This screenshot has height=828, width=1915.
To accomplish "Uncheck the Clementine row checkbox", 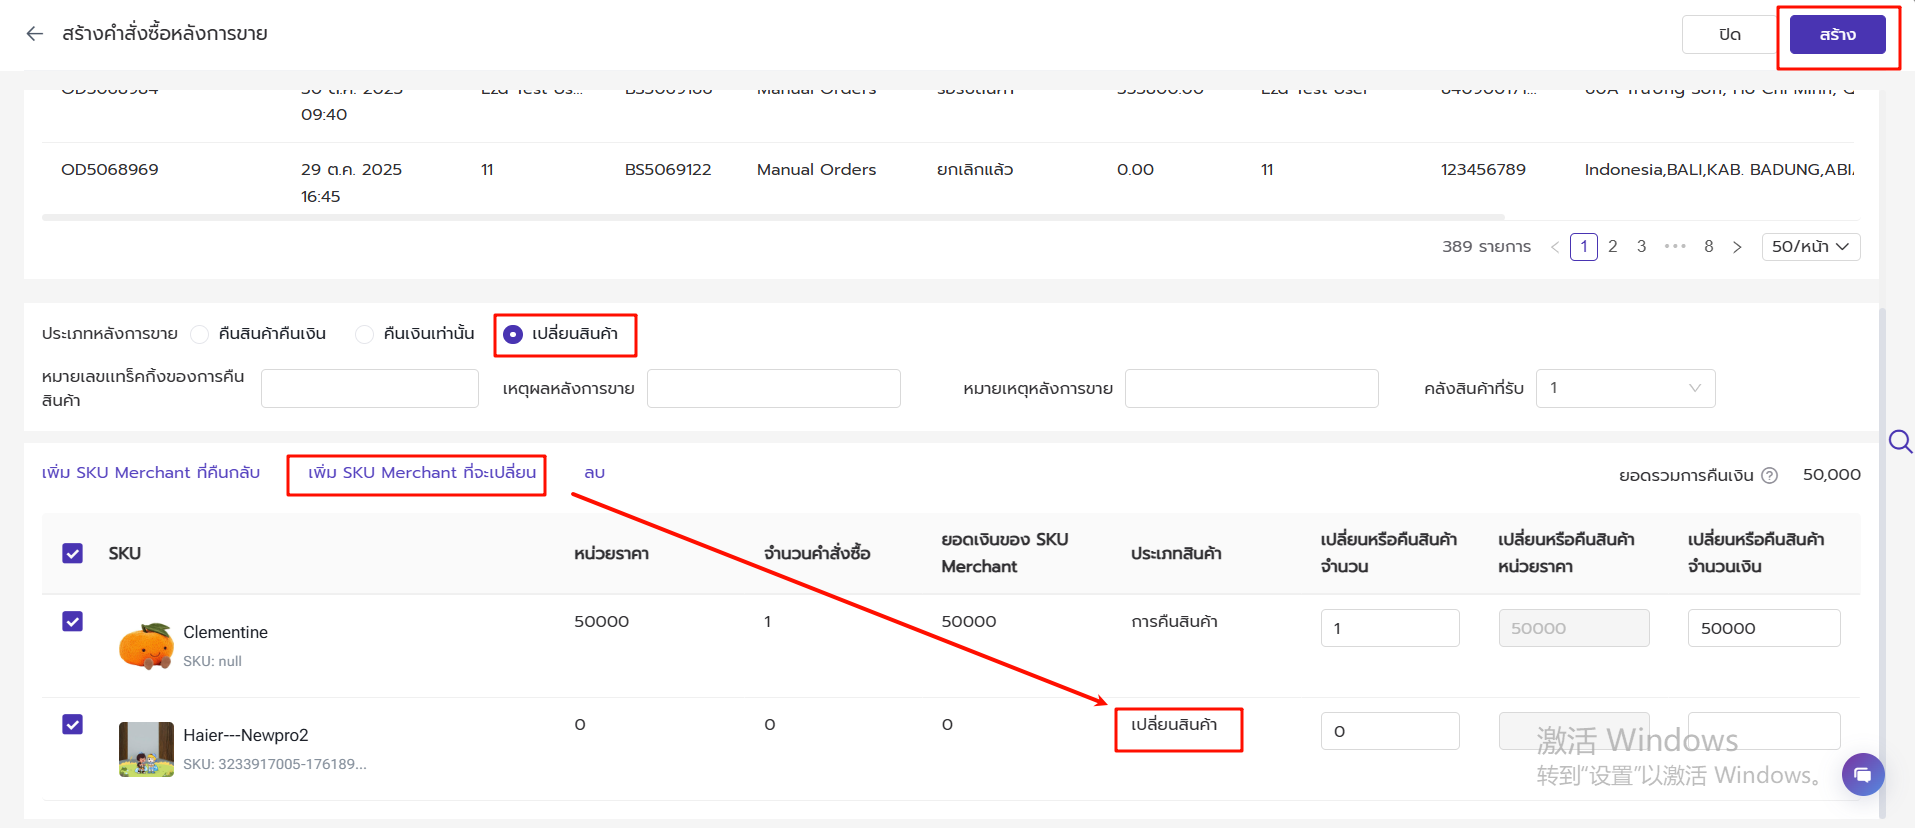I will coord(73,621).
